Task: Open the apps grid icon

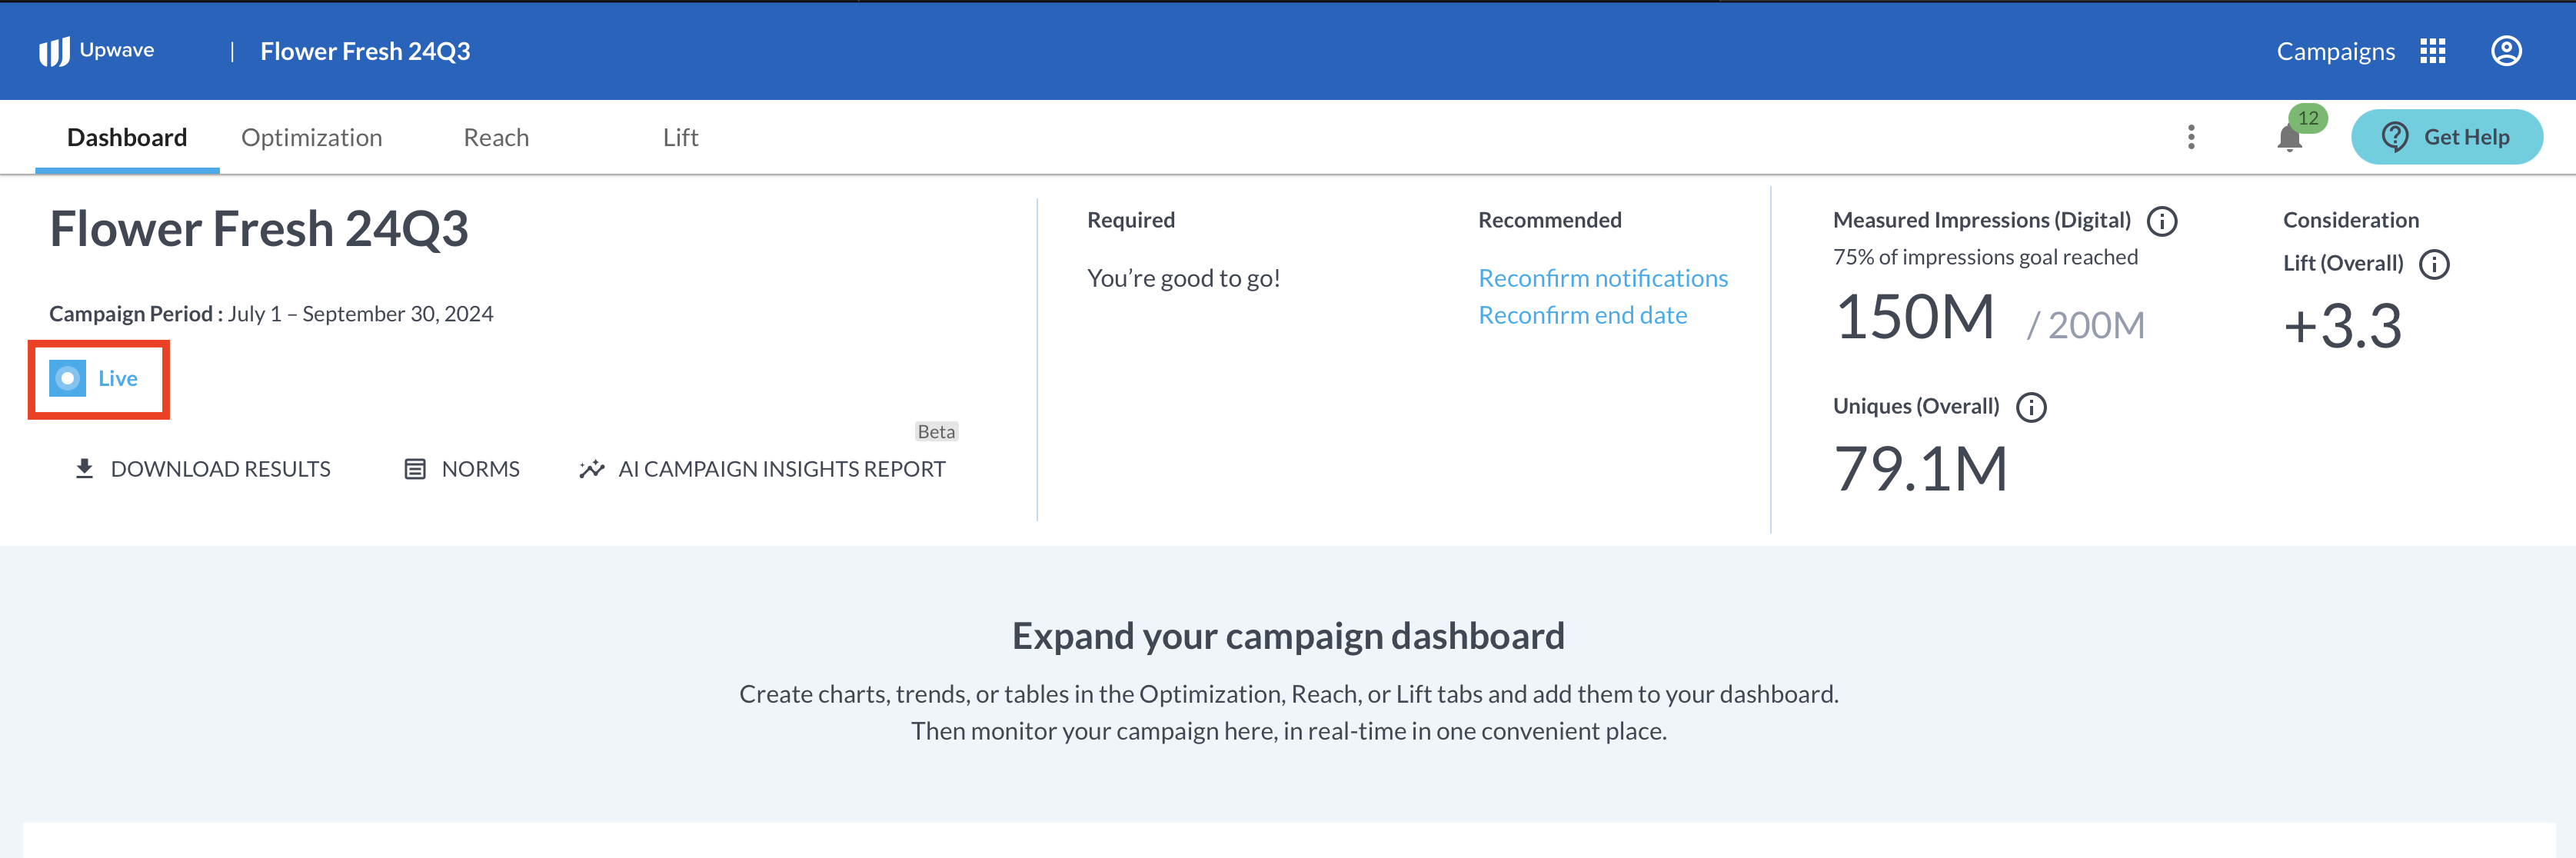Action: pyautogui.click(x=2432, y=51)
